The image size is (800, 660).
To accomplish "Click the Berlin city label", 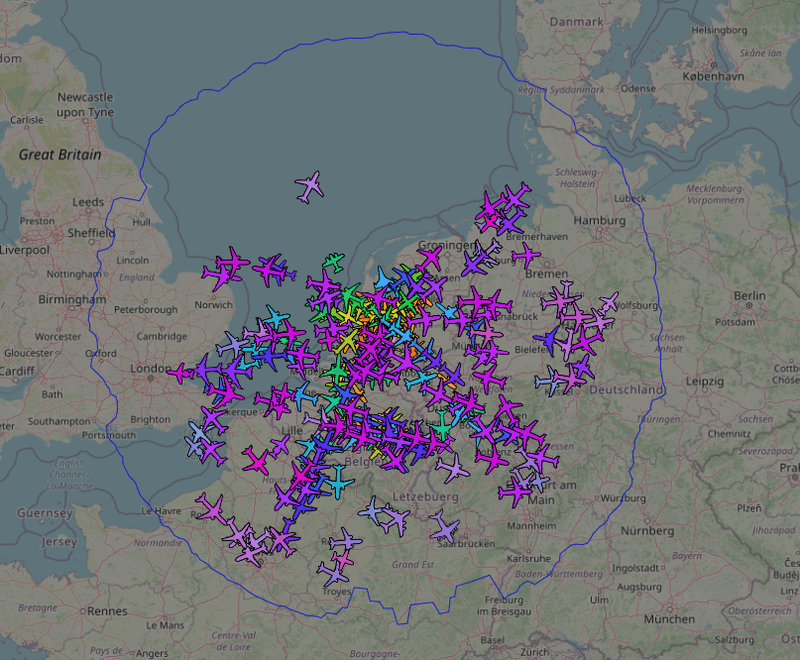I will 749,295.
